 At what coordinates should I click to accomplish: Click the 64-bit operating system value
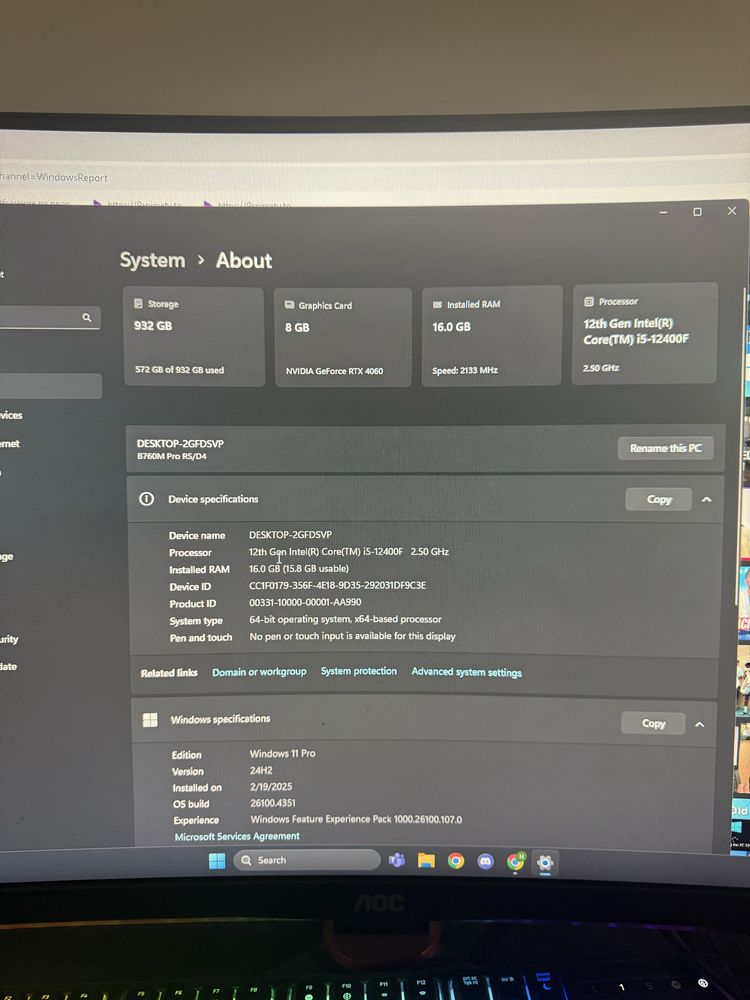point(345,619)
